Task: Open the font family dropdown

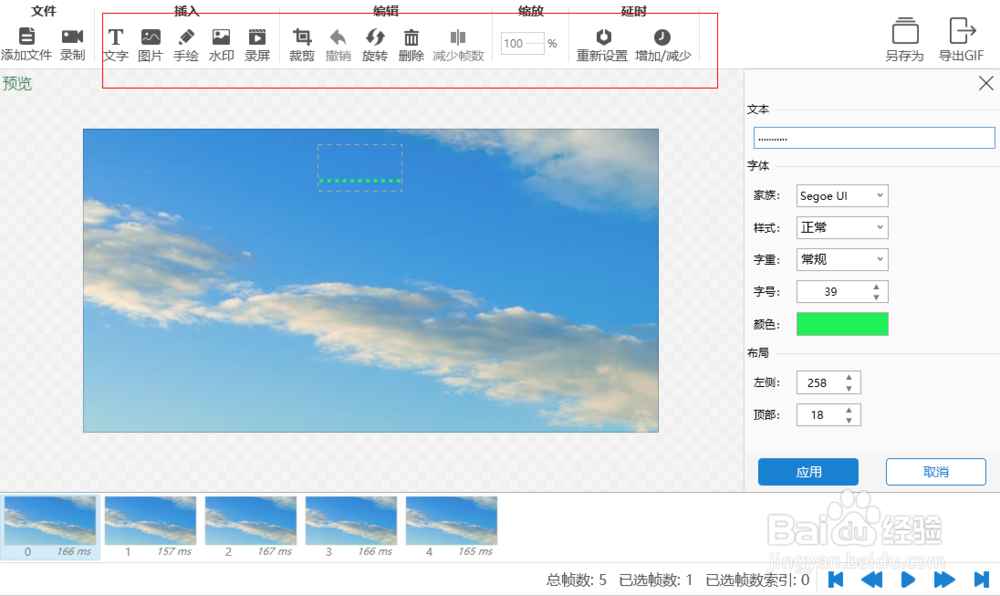Action: click(842, 196)
